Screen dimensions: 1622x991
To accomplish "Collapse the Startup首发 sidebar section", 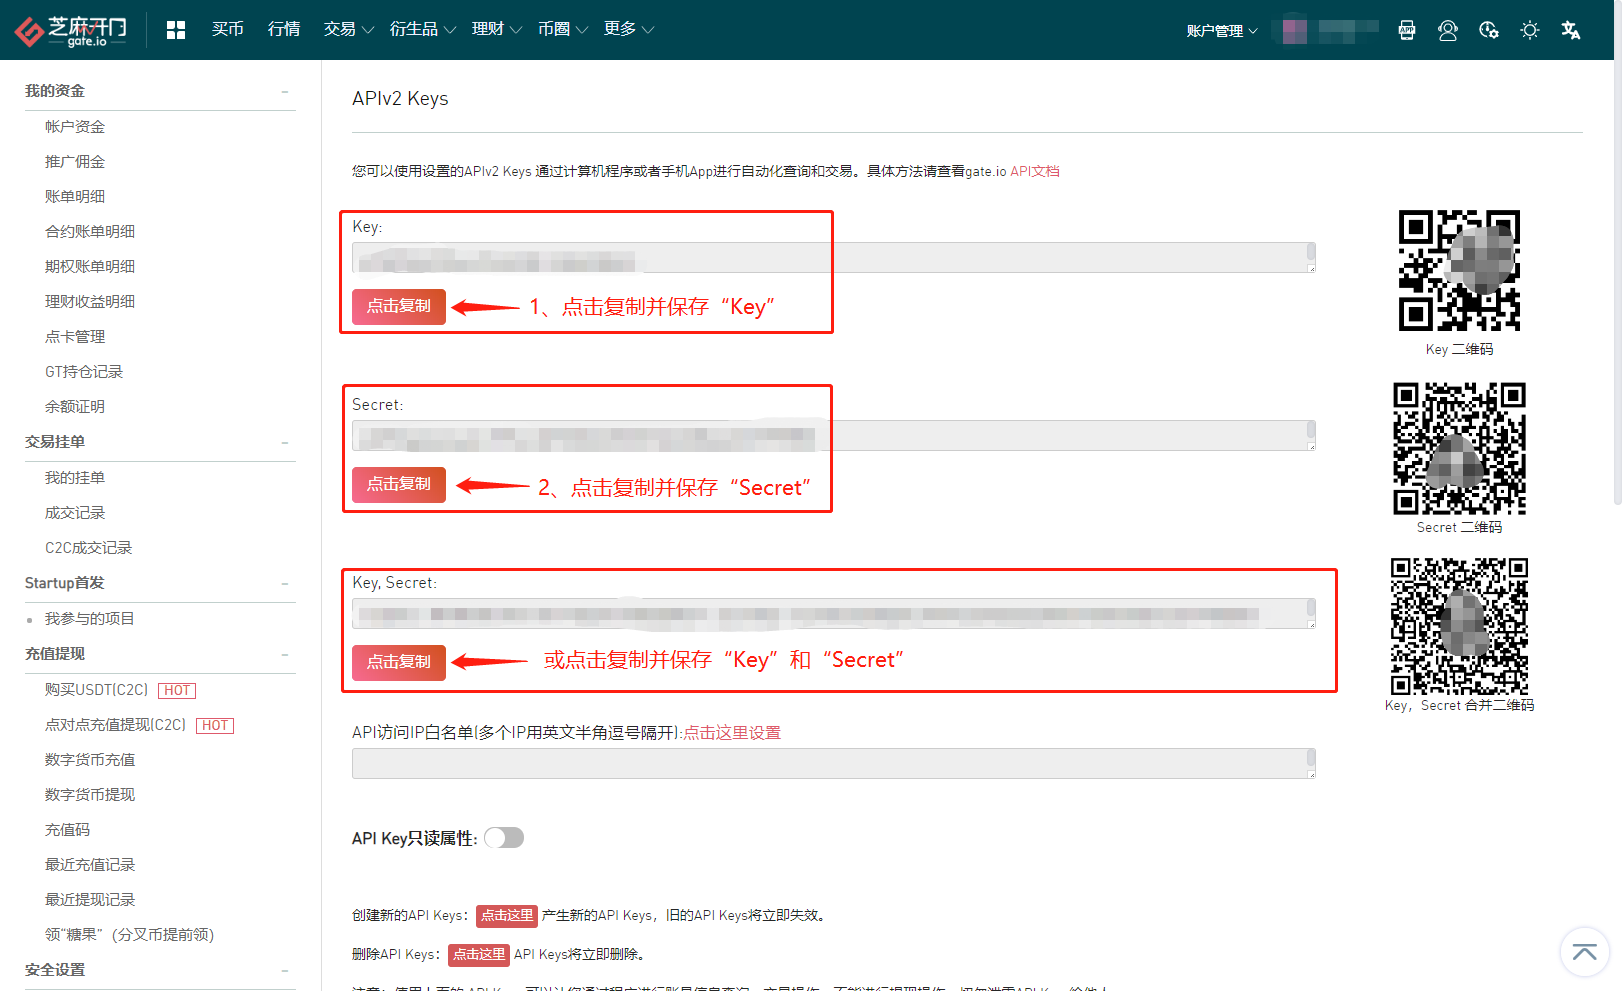I will click(x=285, y=583).
